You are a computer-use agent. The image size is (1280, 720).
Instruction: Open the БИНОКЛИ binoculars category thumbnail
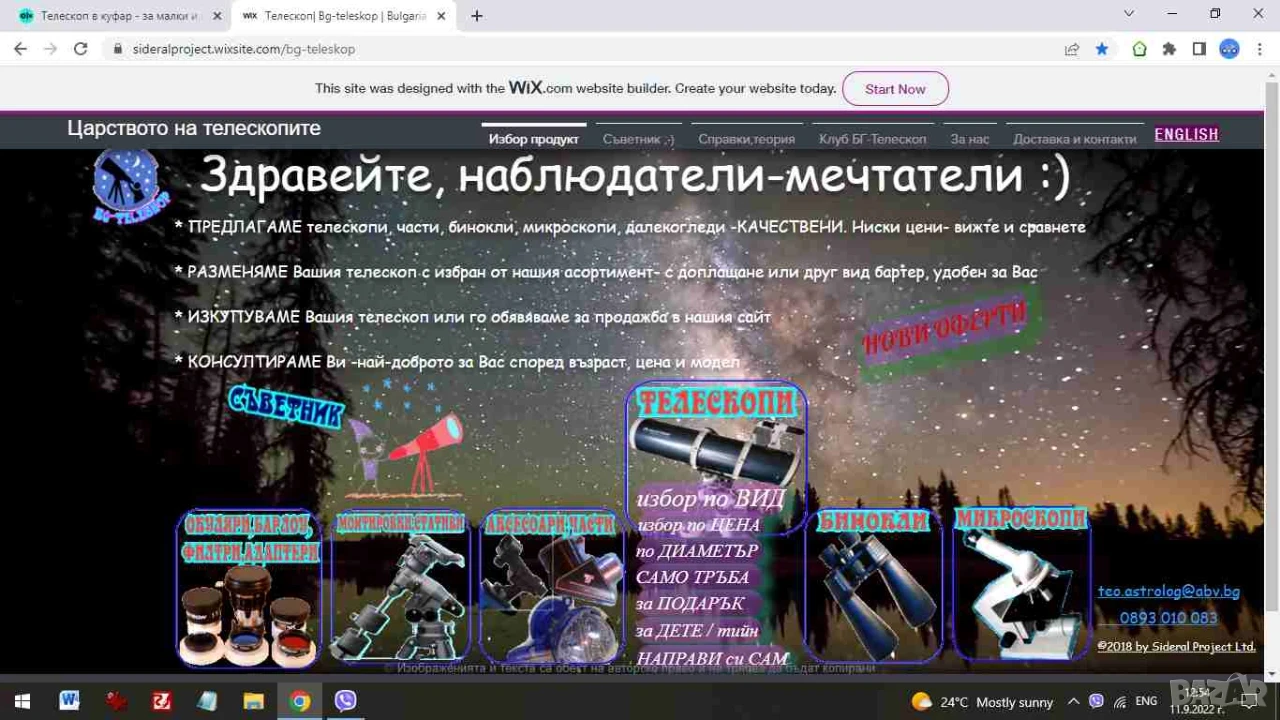pyautogui.click(x=873, y=585)
